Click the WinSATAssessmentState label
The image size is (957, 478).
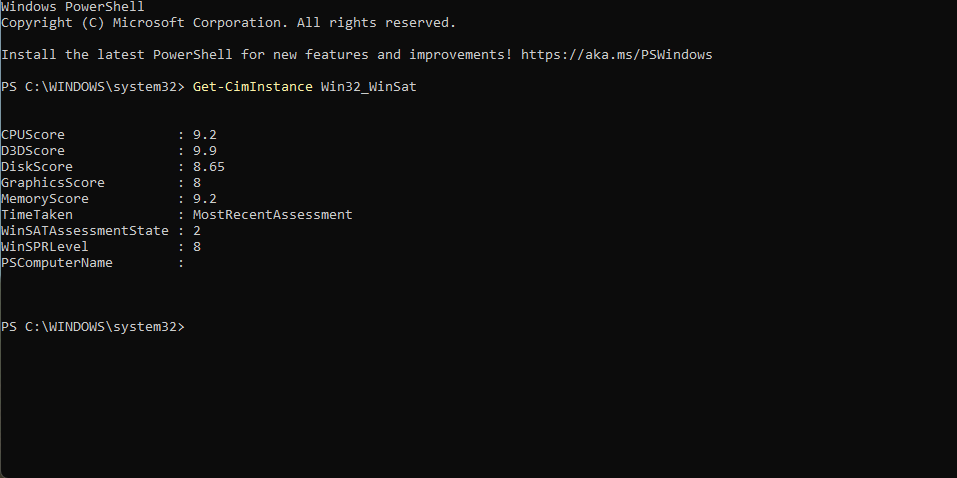84,230
